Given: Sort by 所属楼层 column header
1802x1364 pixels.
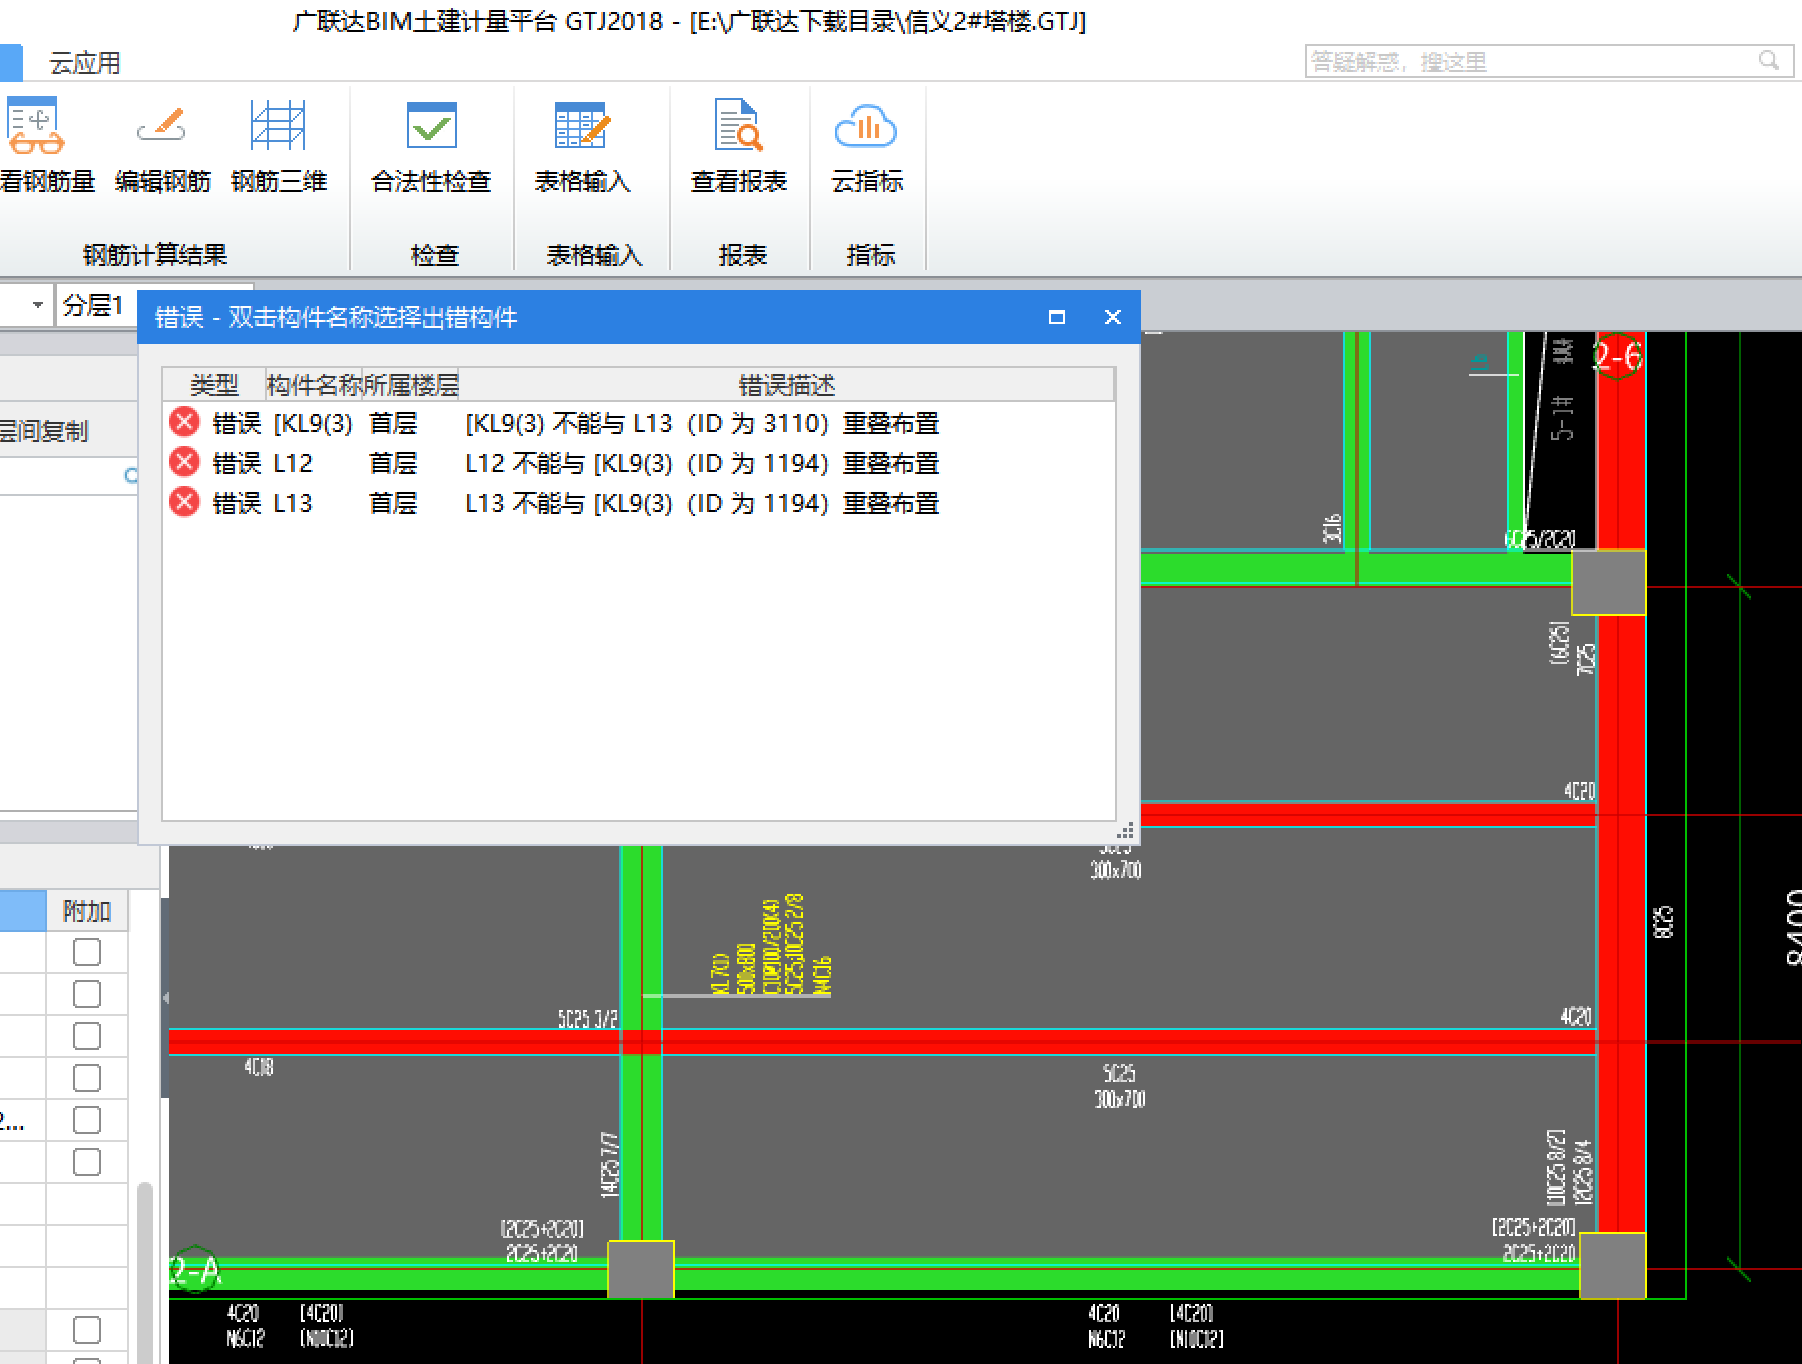Looking at the screenshot, I should point(410,385).
